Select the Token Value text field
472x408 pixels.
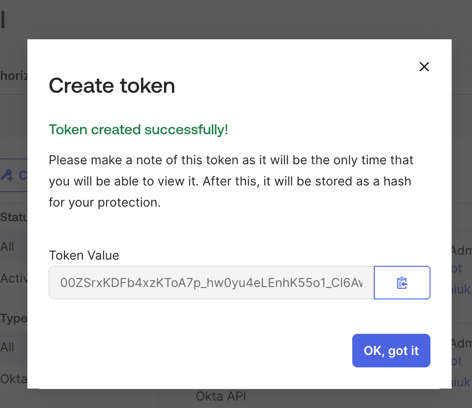pos(211,283)
